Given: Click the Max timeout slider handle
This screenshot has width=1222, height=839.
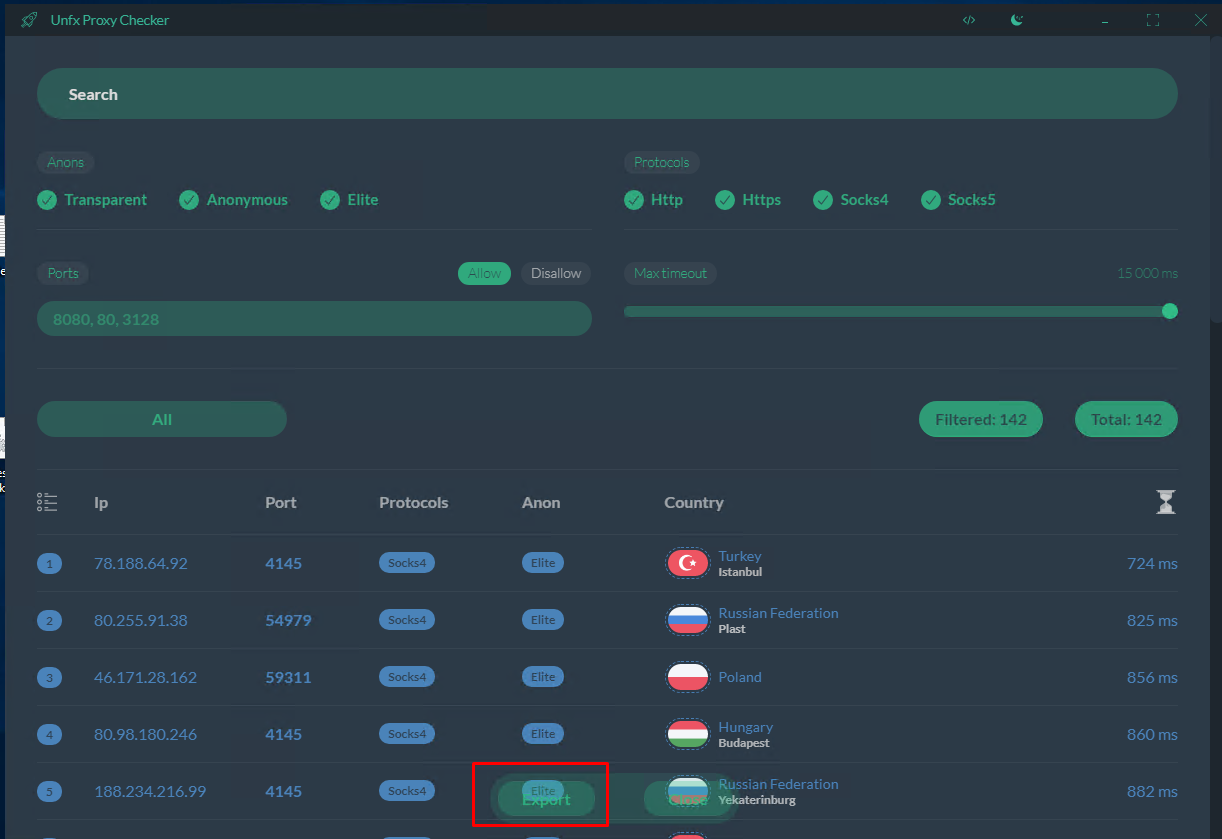Looking at the screenshot, I should [1169, 311].
